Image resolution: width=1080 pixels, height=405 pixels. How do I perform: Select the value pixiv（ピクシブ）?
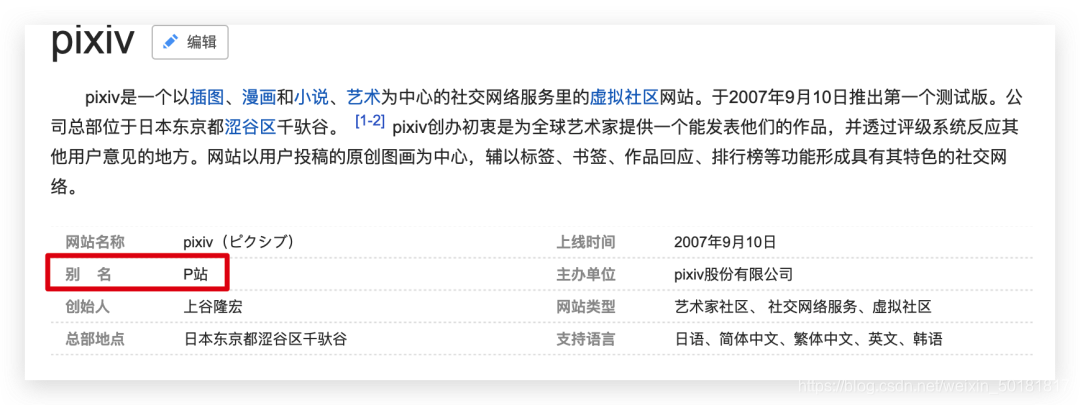tap(239, 242)
